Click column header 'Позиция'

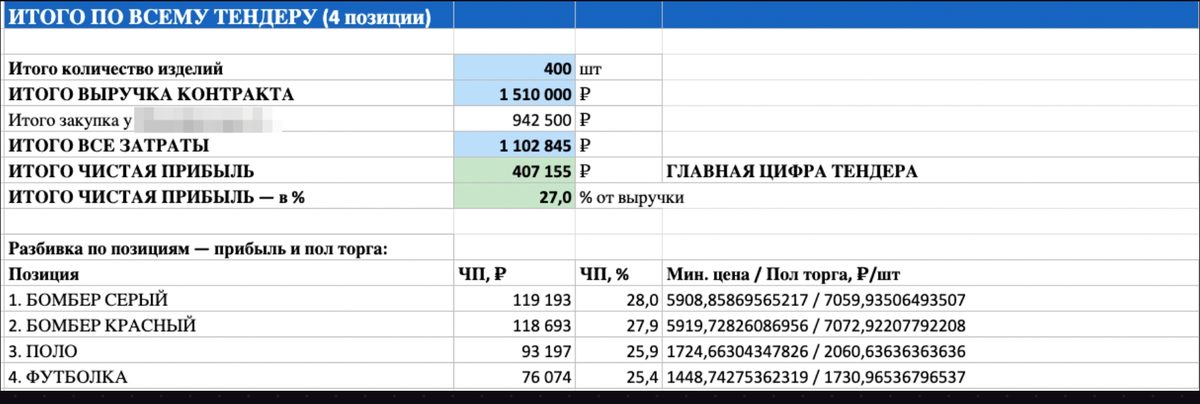tap(43, 274)
